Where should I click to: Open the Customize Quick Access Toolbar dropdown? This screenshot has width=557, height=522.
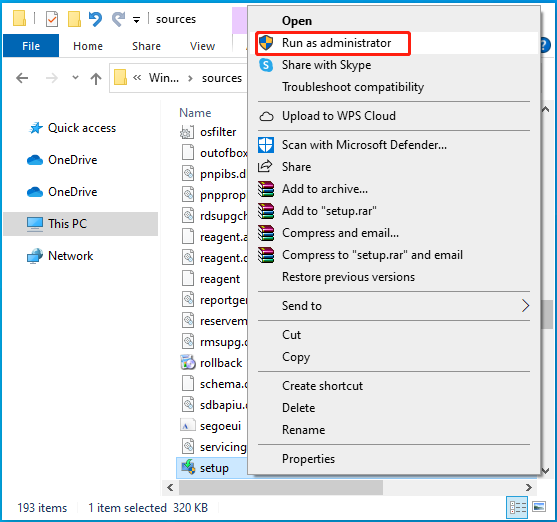136,20
